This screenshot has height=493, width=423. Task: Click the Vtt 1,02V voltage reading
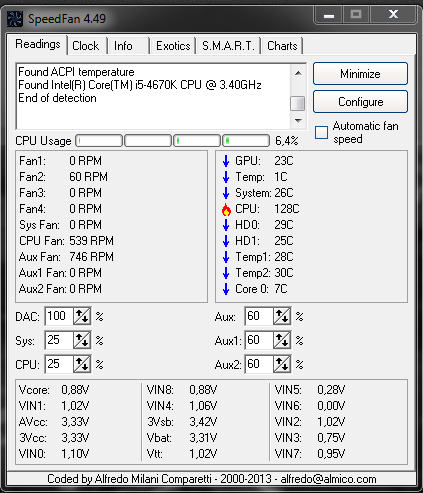(x=182, y=454)
